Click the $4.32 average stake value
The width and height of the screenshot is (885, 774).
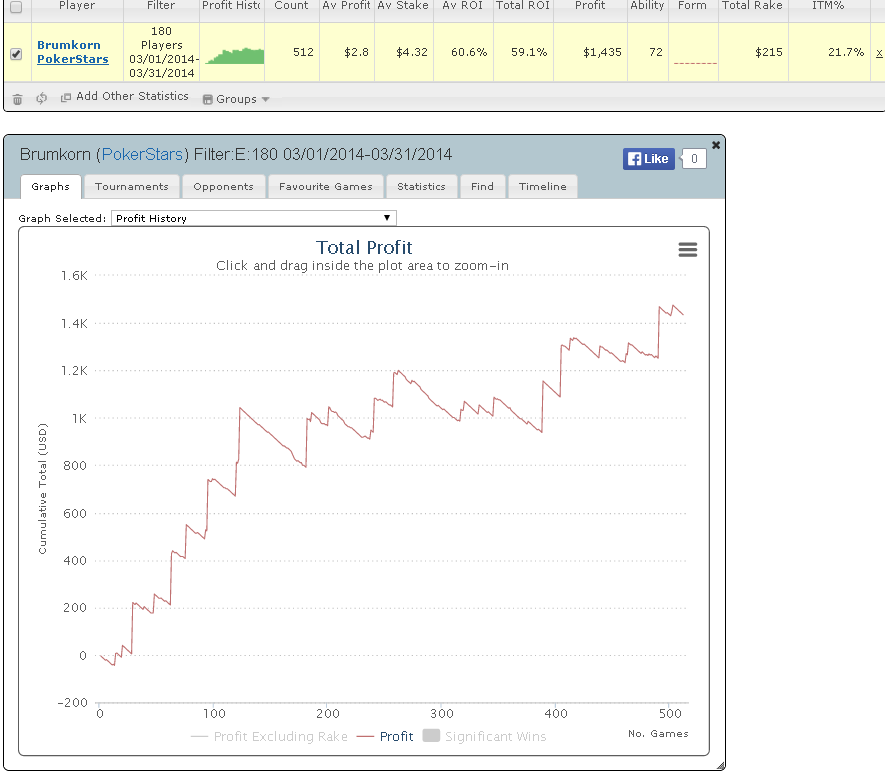coord(412,53)
